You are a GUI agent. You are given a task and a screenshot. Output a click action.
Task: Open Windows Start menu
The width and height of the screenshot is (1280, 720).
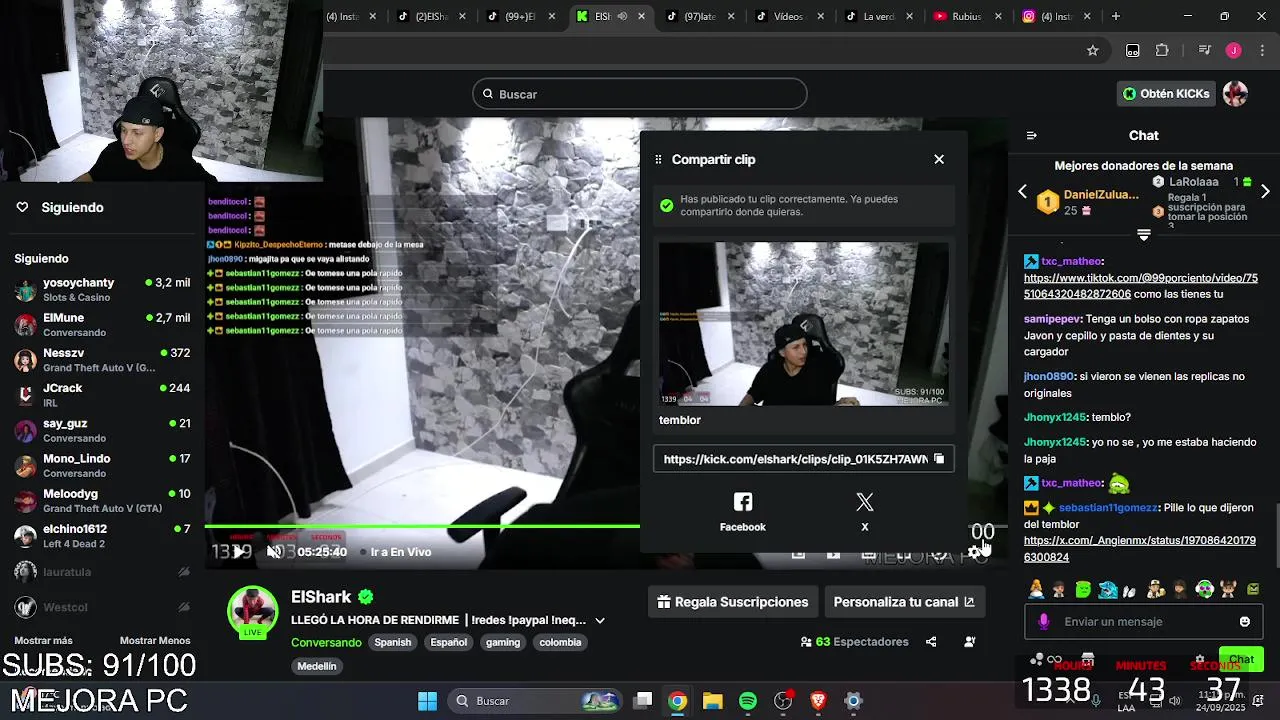427,701
